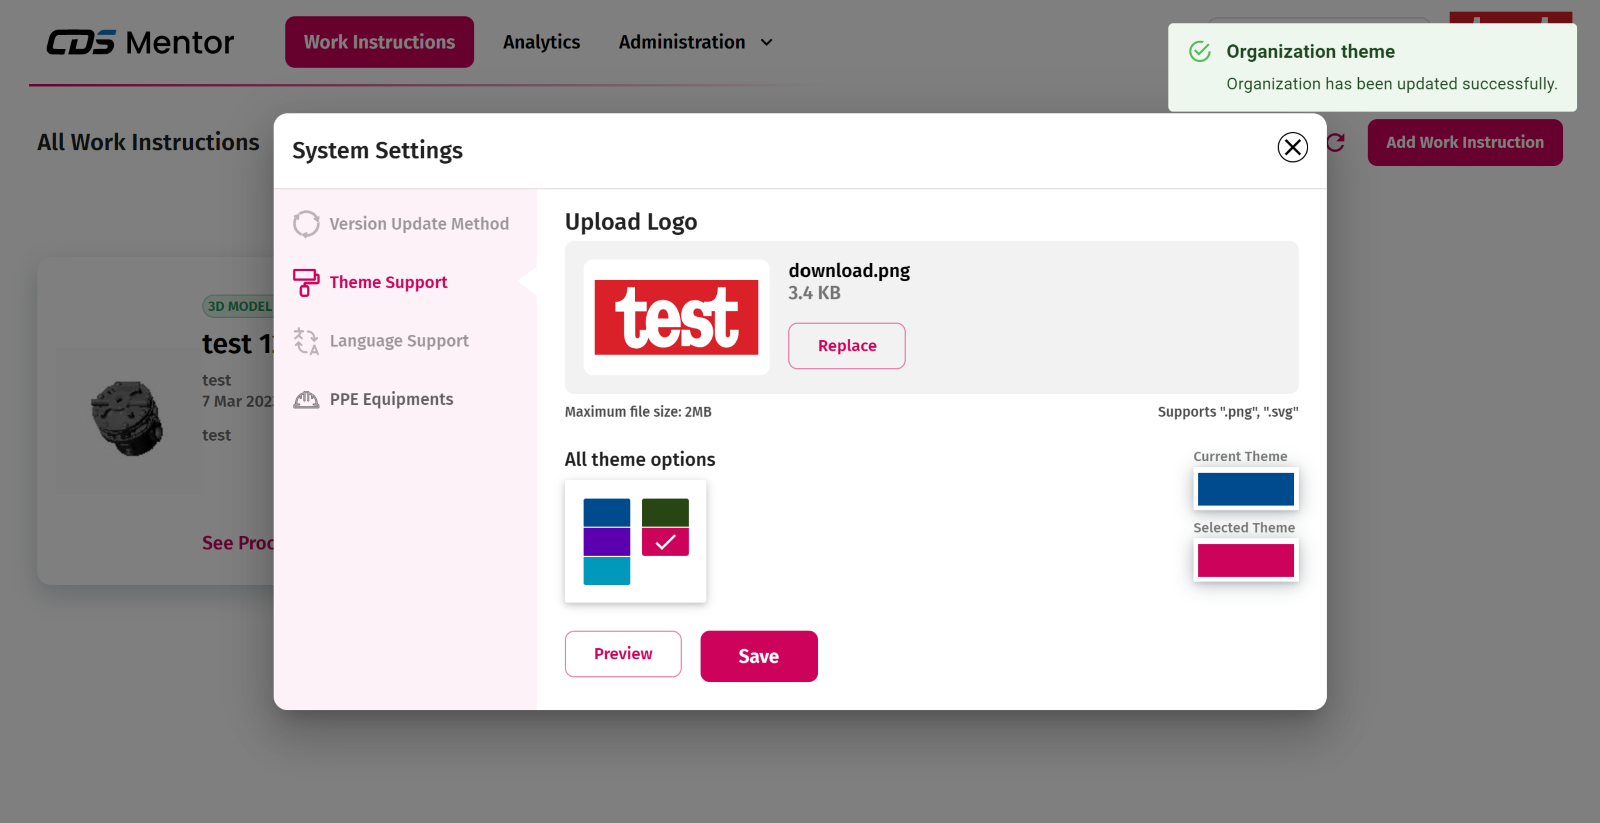Click the green success checkmark icon in notification

coord(1200,52)
